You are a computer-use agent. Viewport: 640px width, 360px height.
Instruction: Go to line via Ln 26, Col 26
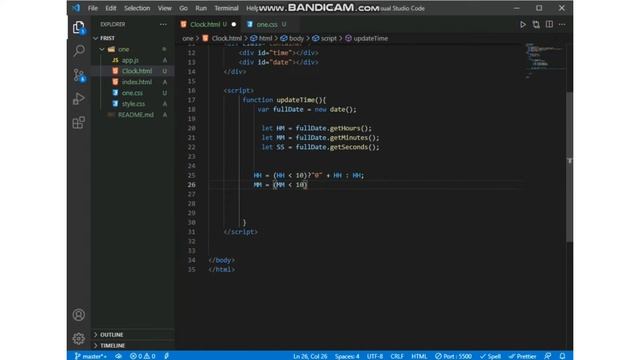310,356
